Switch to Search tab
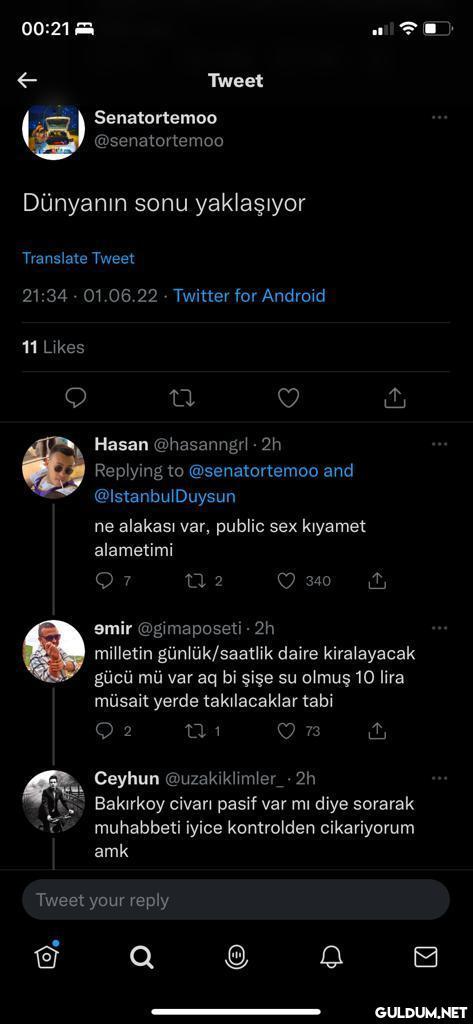 click(x=141, y=957)
